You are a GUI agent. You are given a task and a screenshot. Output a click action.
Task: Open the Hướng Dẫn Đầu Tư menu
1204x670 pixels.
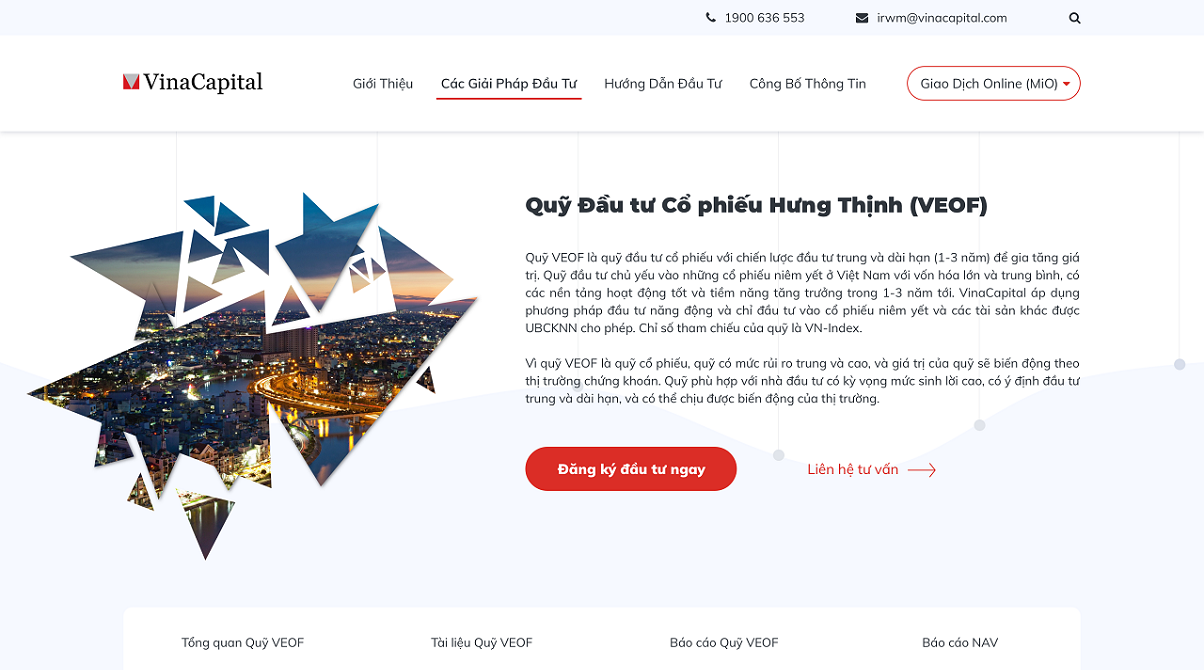(x=663, y=84)
